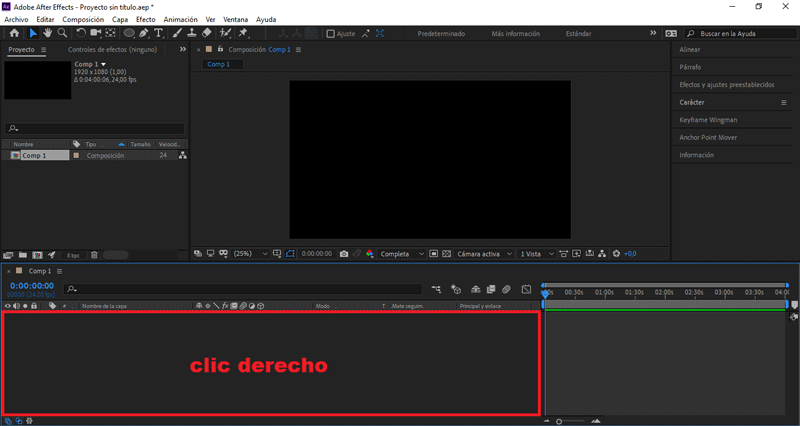Select the Puppet Pin tool
The width and height of the screenshot is (800, 426).
[x=243, y=33]
